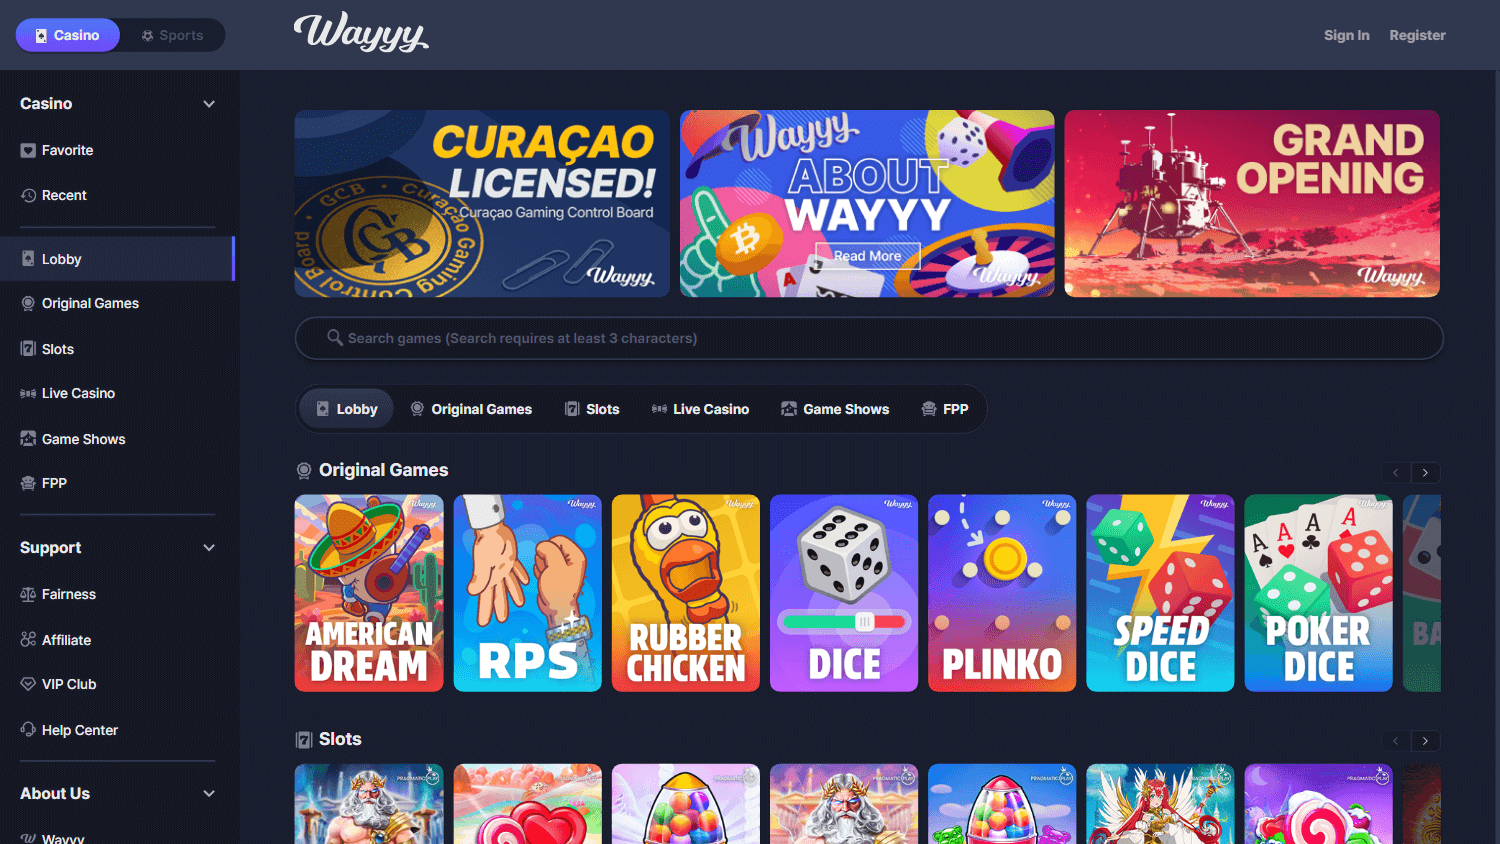Open the Game Shows tab
1500x844 pixels.
[x=835, y=409]
